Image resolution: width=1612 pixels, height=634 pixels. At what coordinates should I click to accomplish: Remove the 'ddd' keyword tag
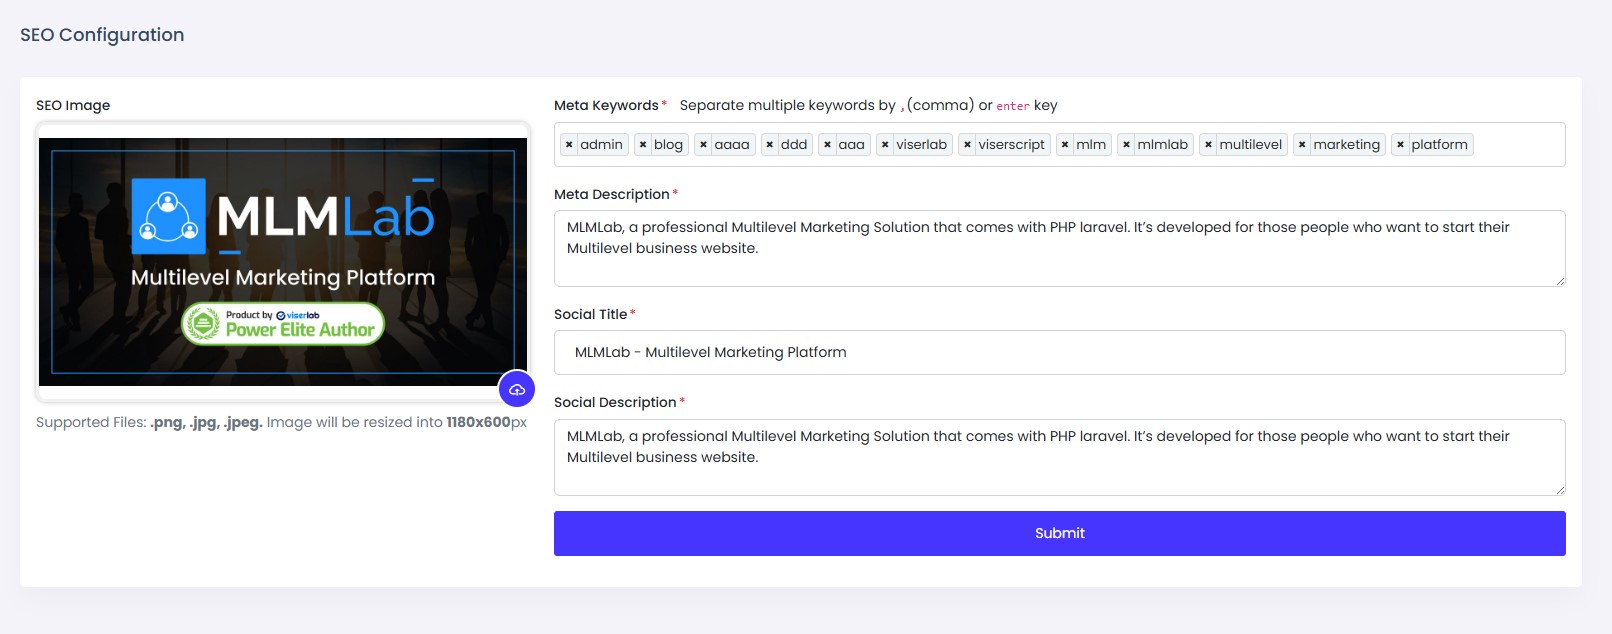(x=770, y=145)
